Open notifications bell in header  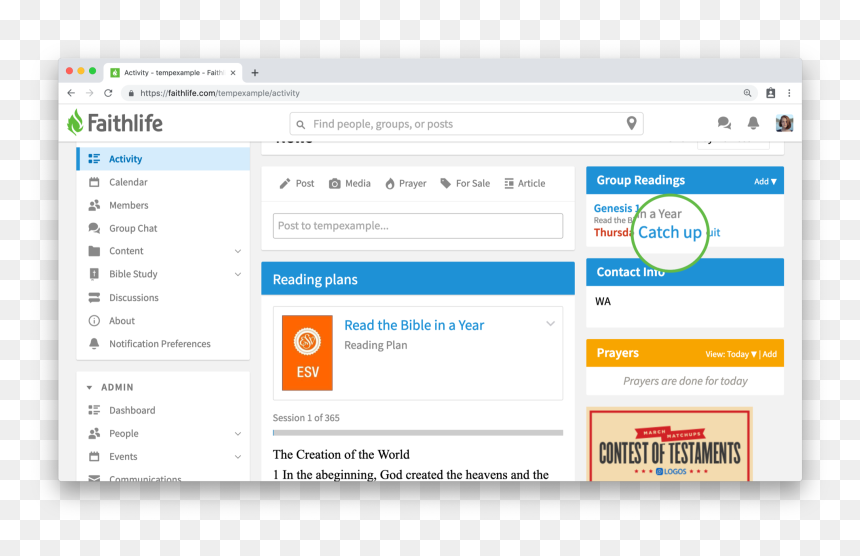point(753,123)
